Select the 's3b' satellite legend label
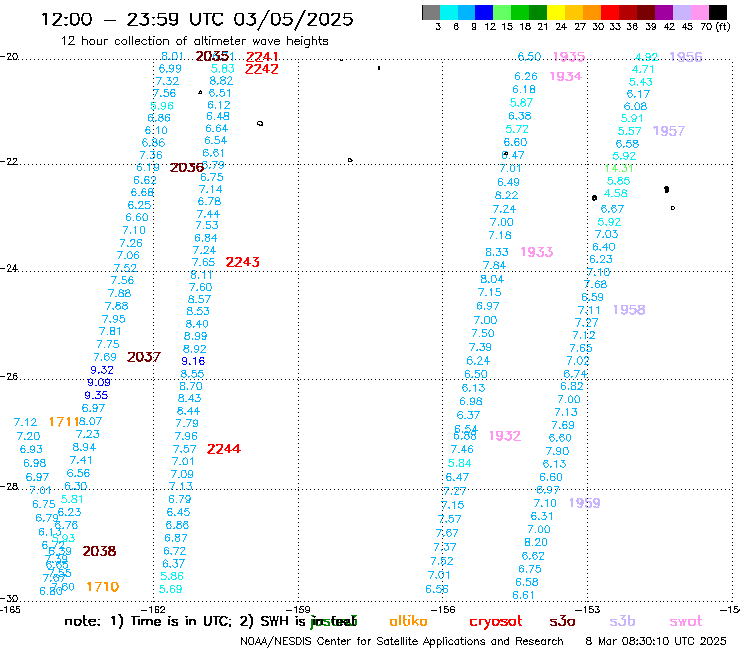740x650 pixels. [x=622, y=621]
